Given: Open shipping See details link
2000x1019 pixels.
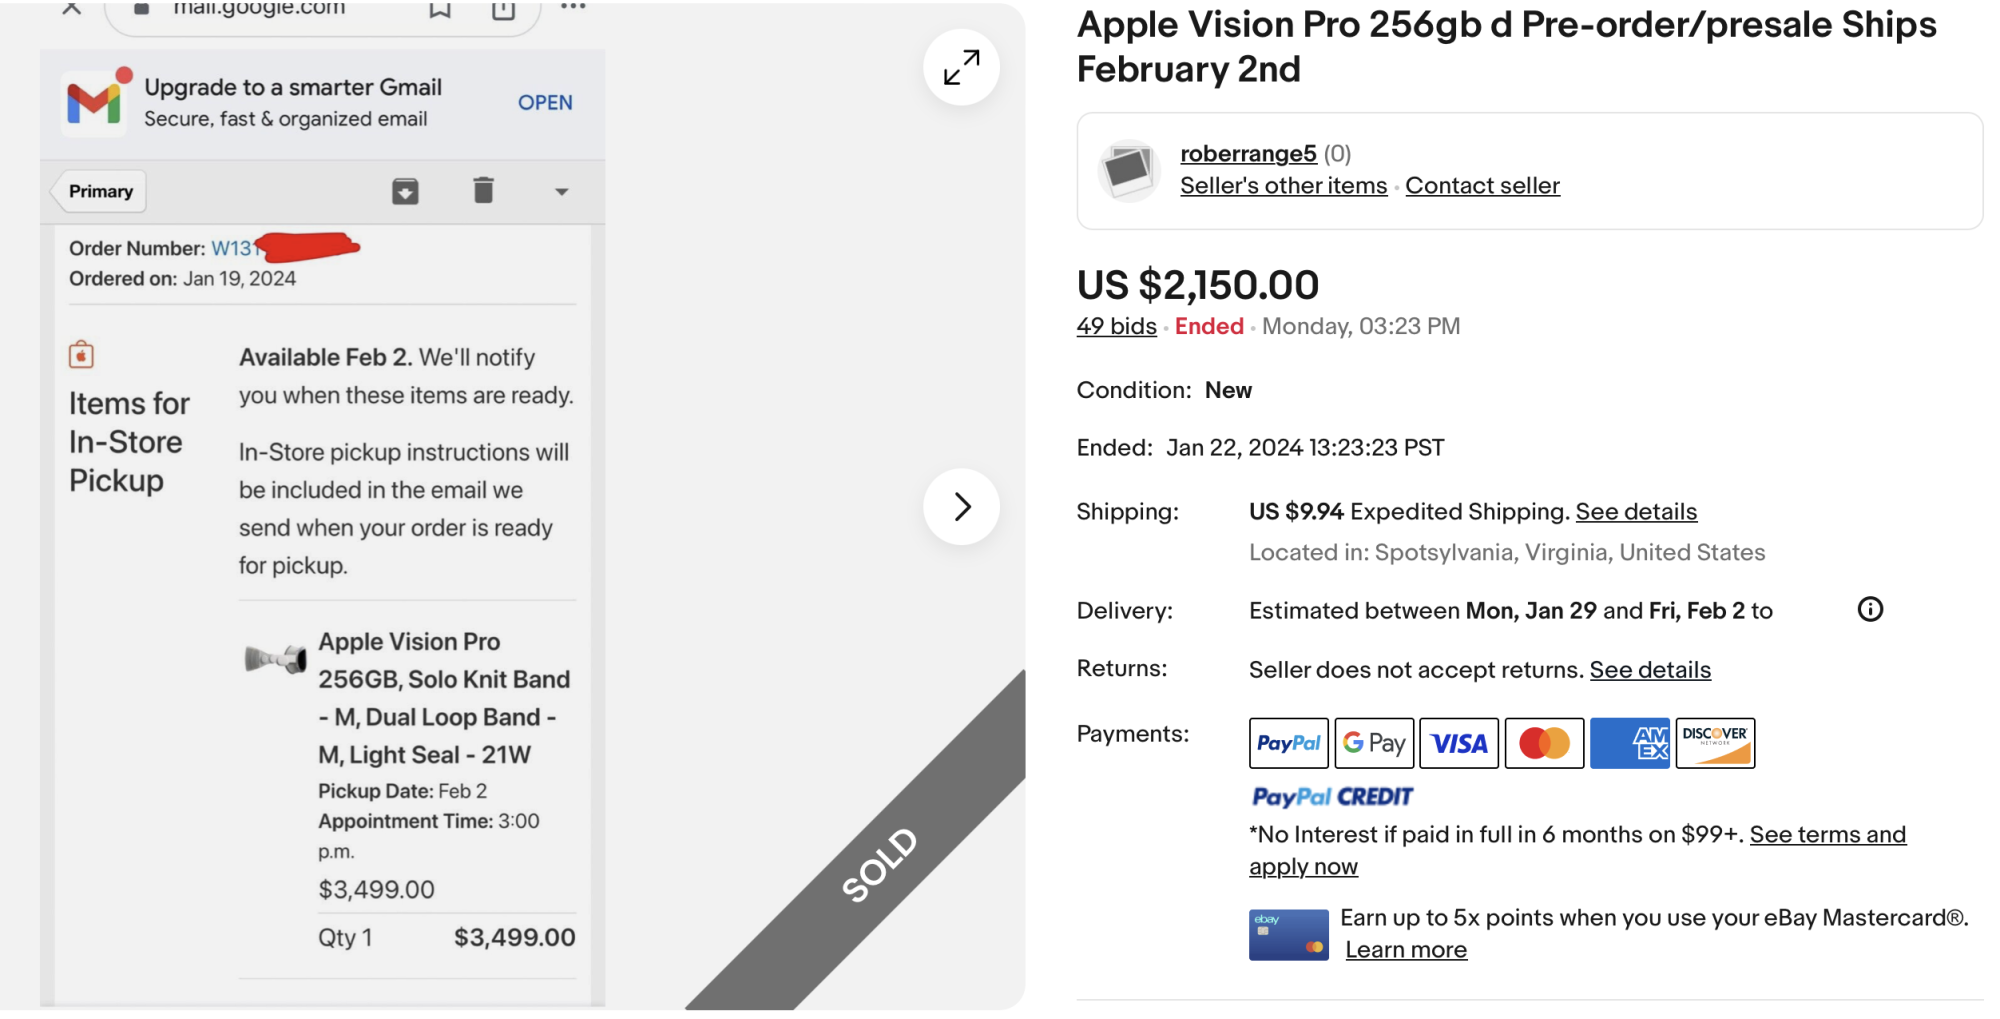Looking at the screenshot, I should point(1636,512).
